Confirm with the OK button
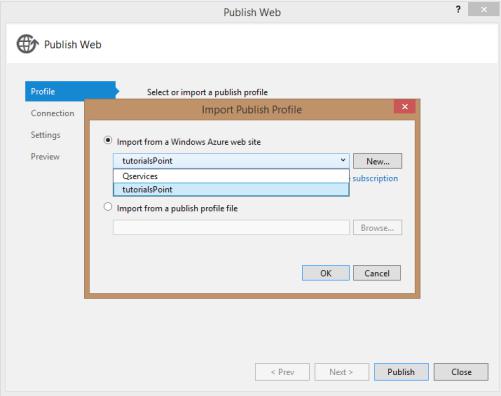The image size is (501, 396). [326, 273]
